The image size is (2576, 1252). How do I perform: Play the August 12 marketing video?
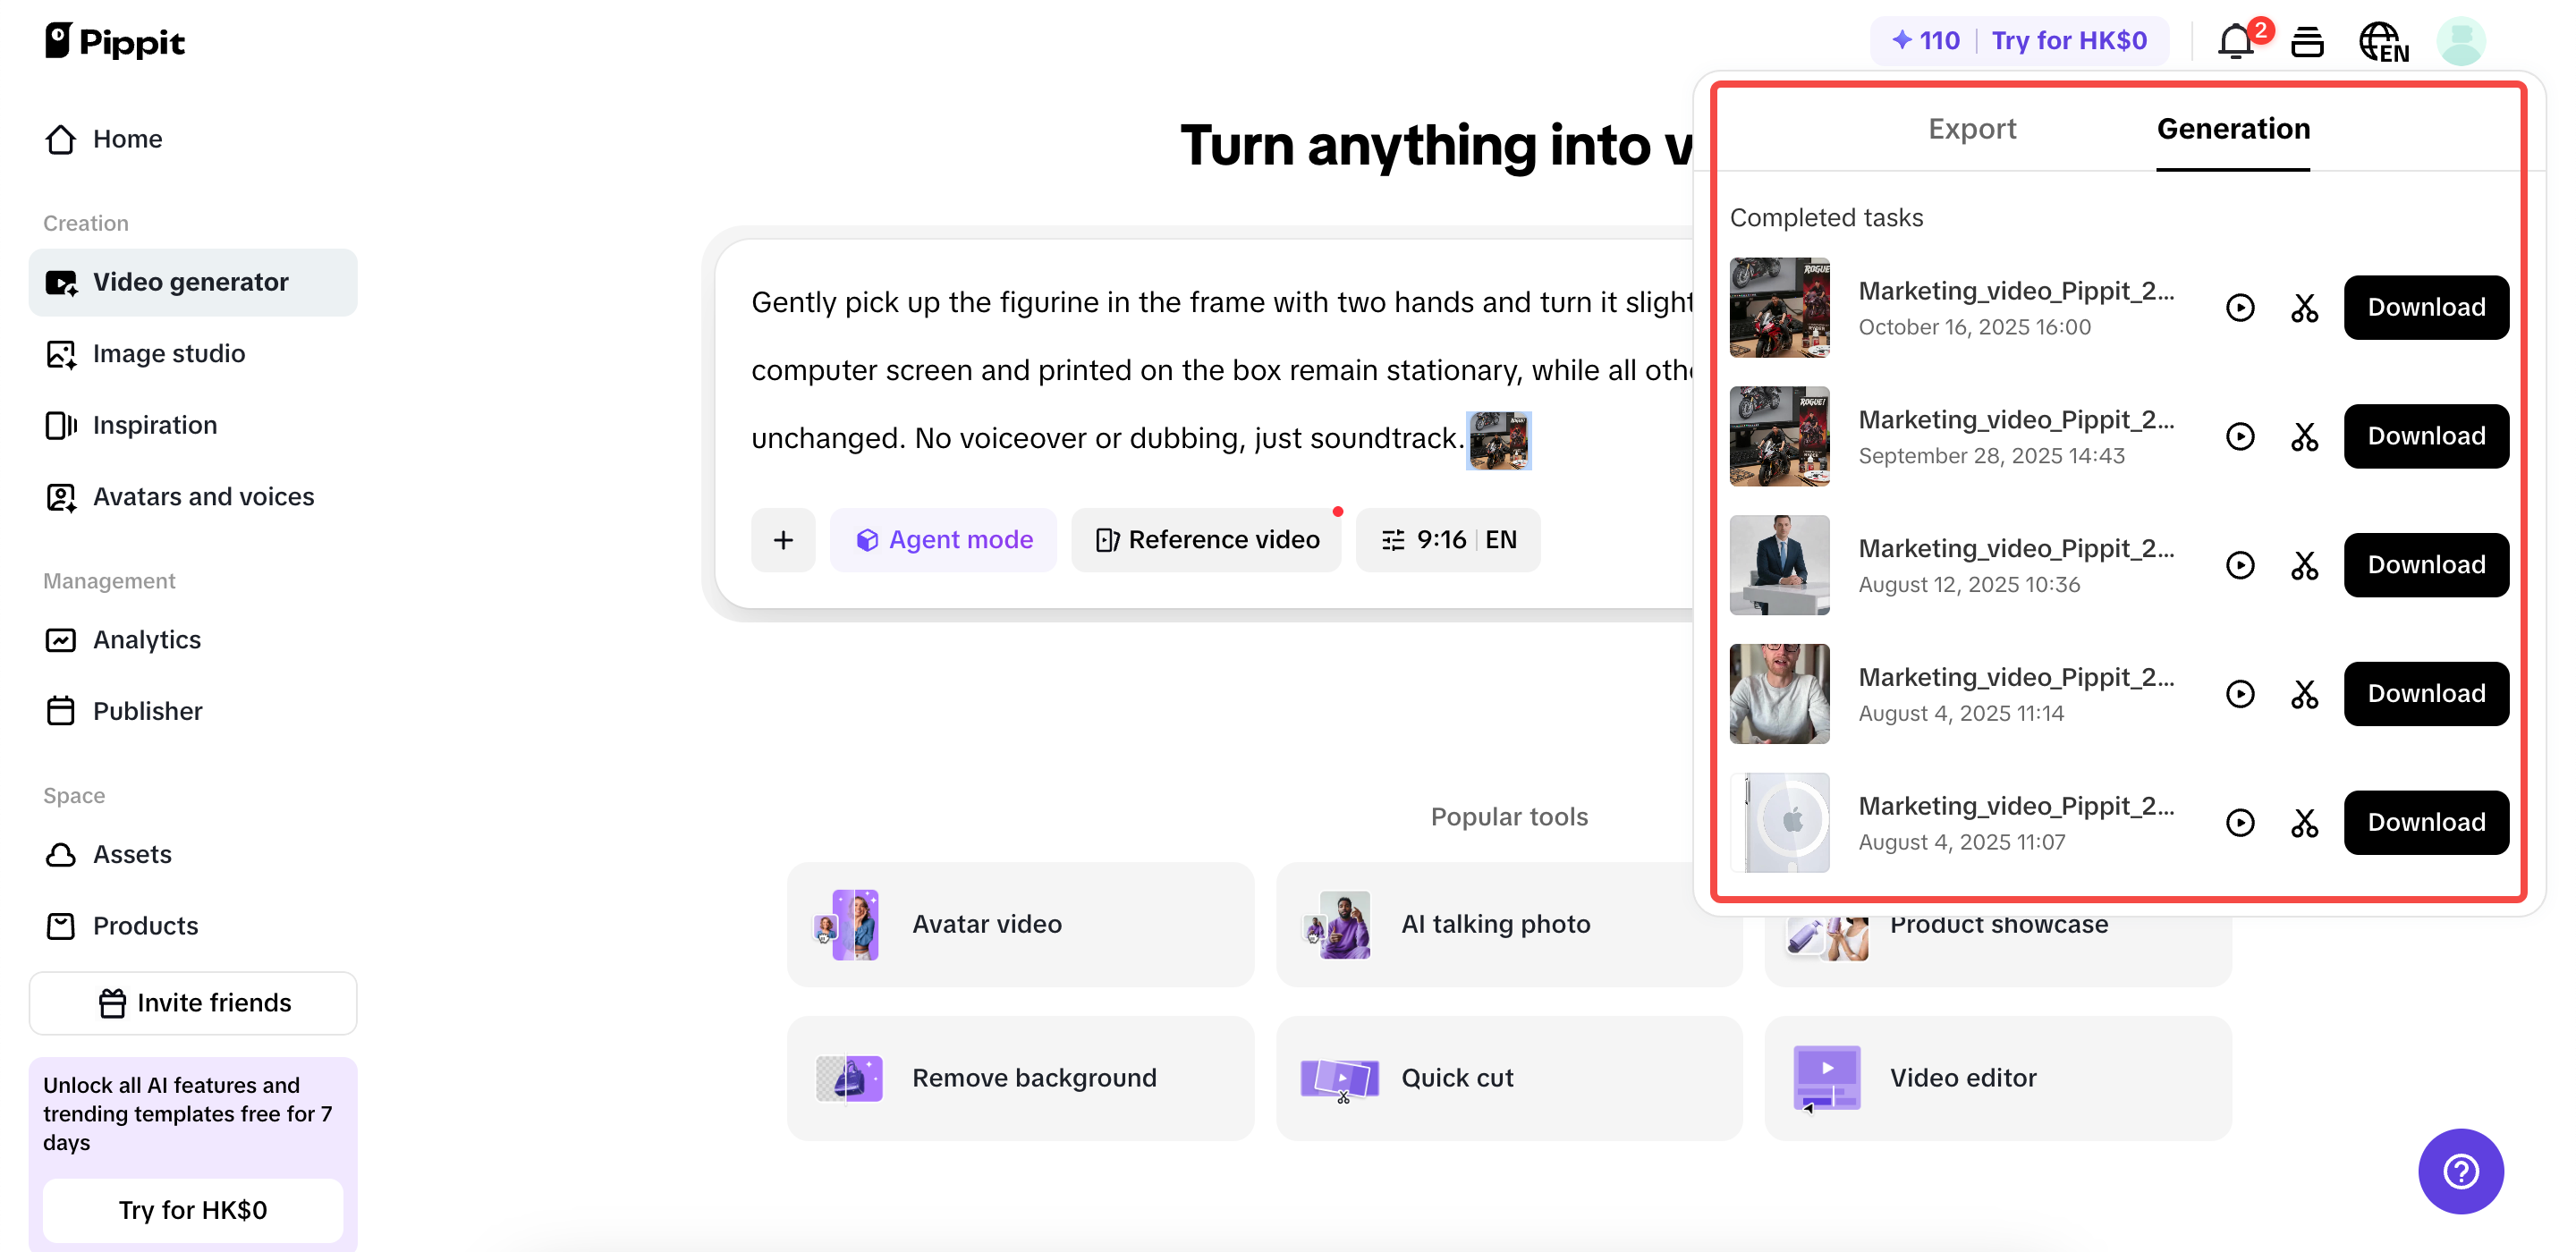(x=2240, y=565)
